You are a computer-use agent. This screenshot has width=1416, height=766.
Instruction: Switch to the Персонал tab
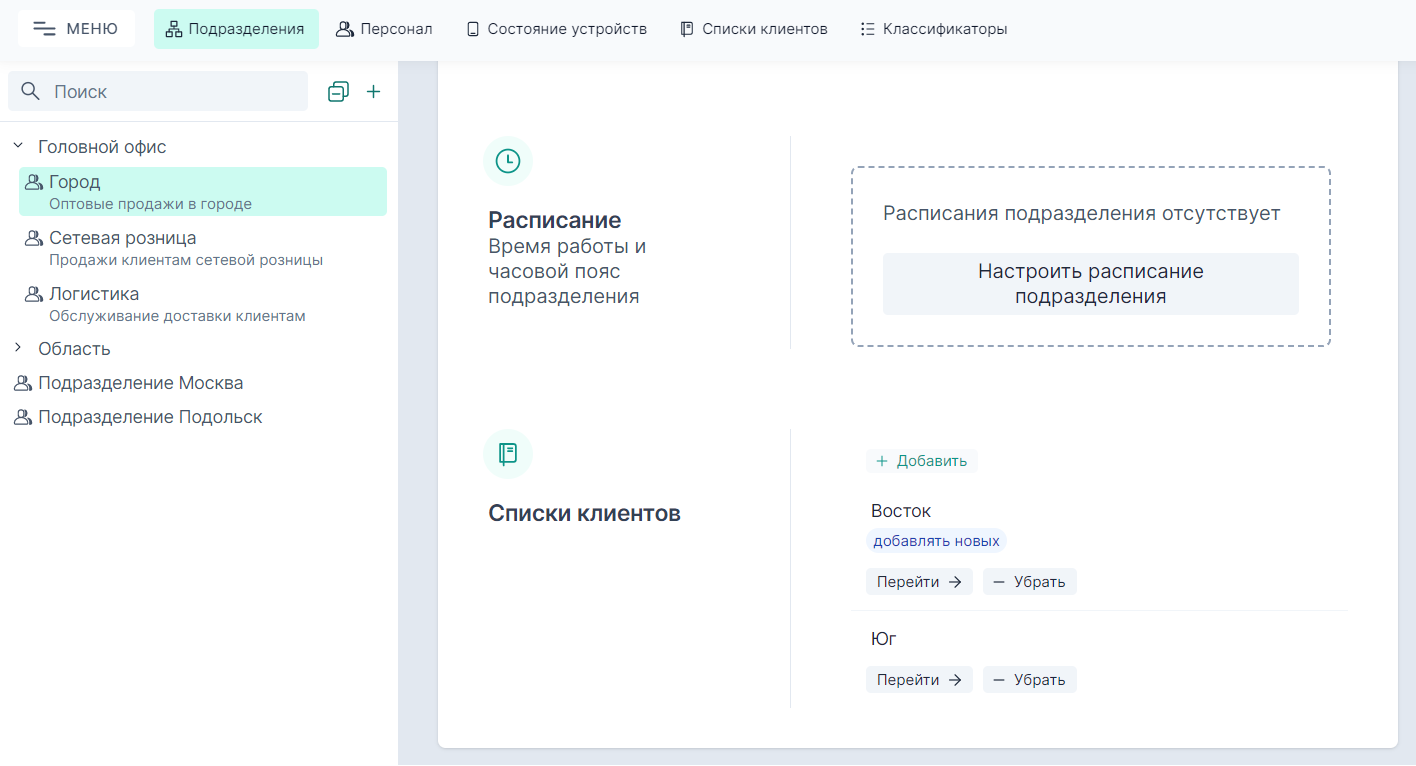385,28
